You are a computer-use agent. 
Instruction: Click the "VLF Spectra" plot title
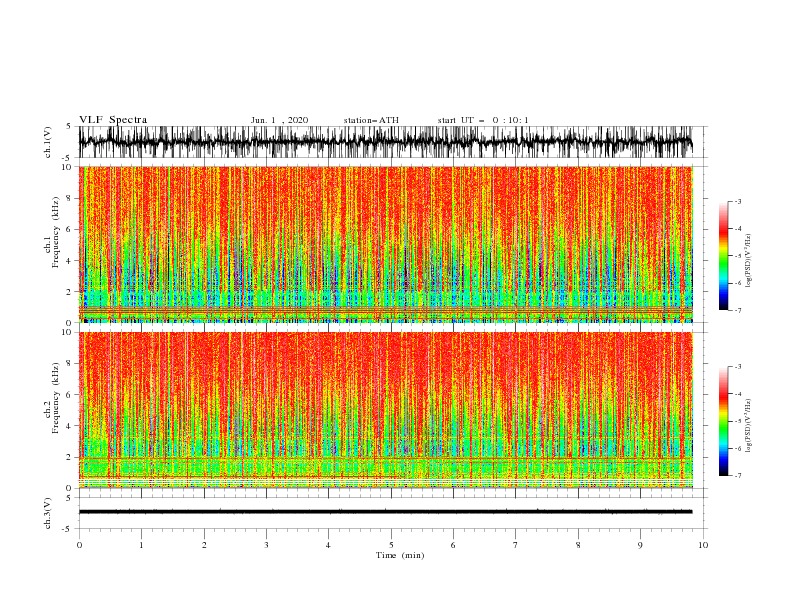[113, 120]
